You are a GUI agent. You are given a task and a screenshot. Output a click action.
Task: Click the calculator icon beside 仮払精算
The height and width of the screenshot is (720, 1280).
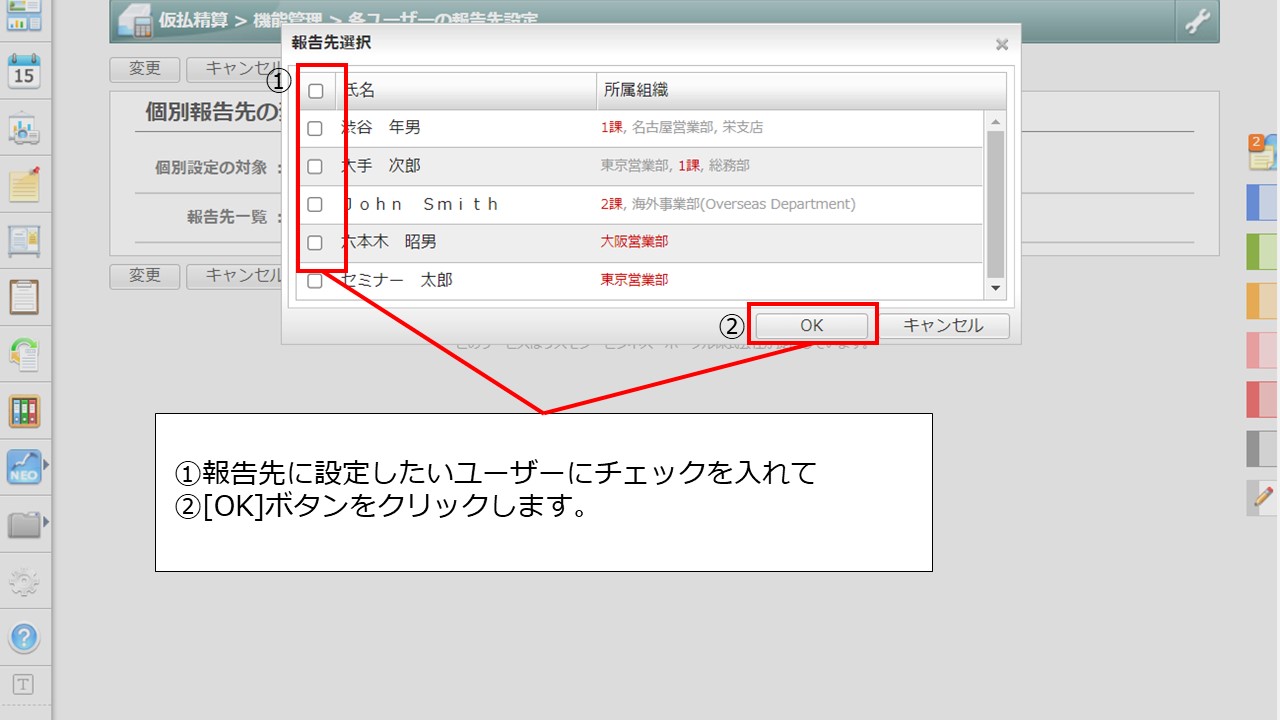tap(135, 21)
